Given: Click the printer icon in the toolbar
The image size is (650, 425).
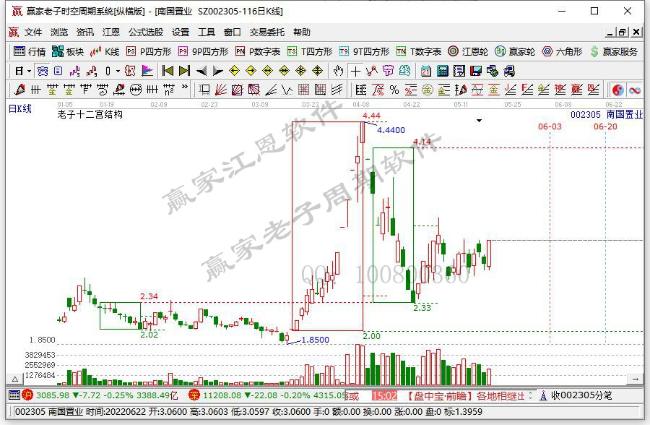Looking at the screenshot, I should (x=509, y=71).
